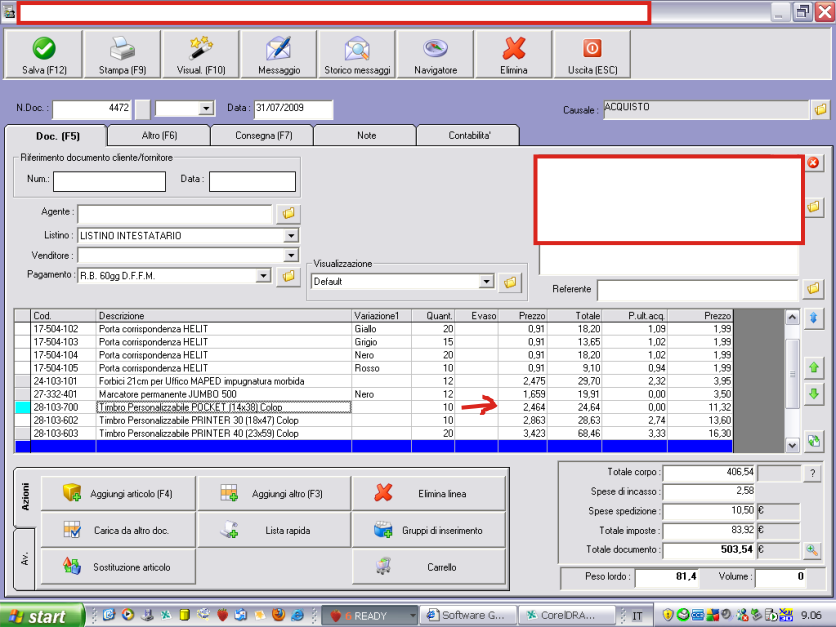The width and height of the screenshot is (836, 627).
Task: Open folder lookup next to Causale
Action: tap(820, 109)
